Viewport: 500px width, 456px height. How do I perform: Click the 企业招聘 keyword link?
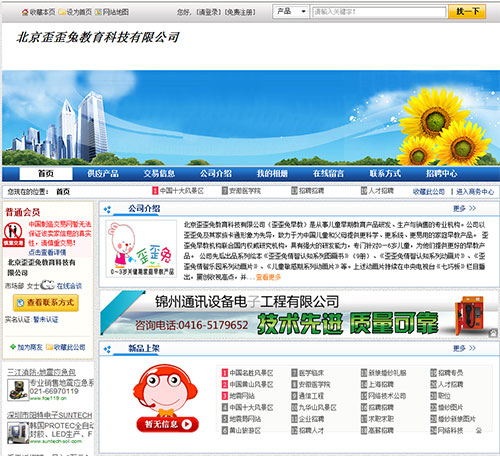(x=311, y=419)
